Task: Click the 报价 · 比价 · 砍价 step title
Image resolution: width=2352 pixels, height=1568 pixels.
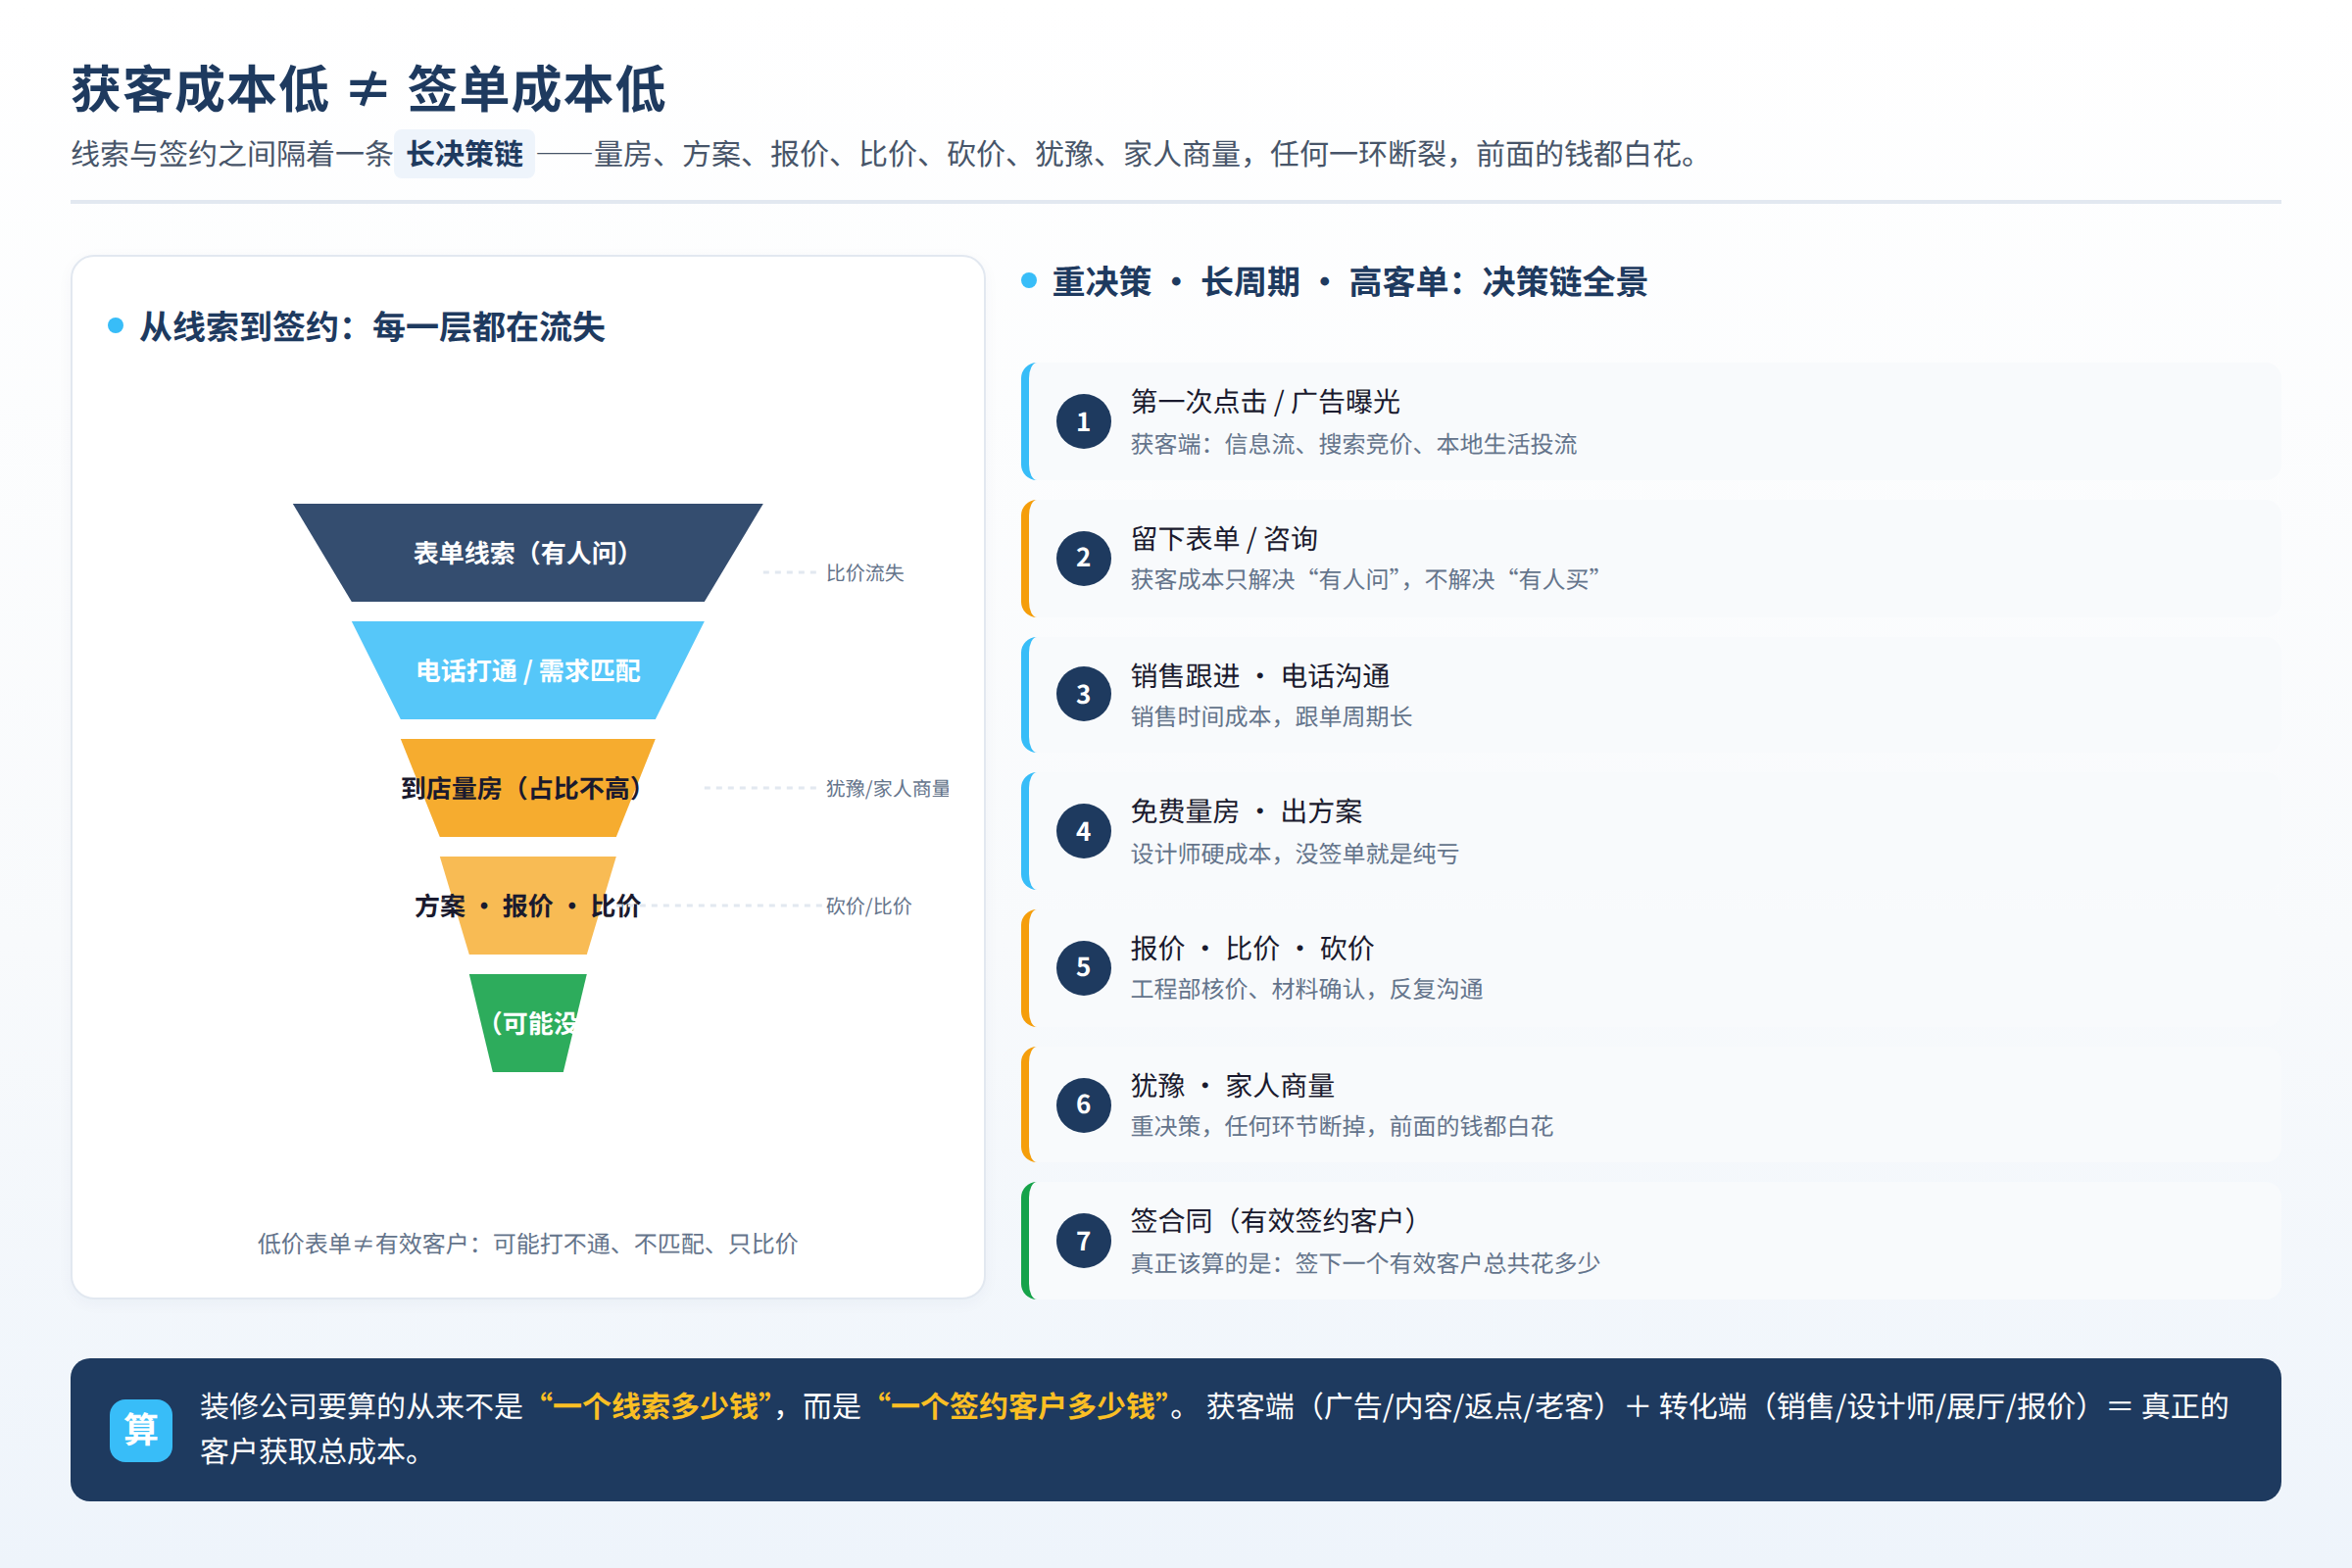Action: pos(1252,948)
